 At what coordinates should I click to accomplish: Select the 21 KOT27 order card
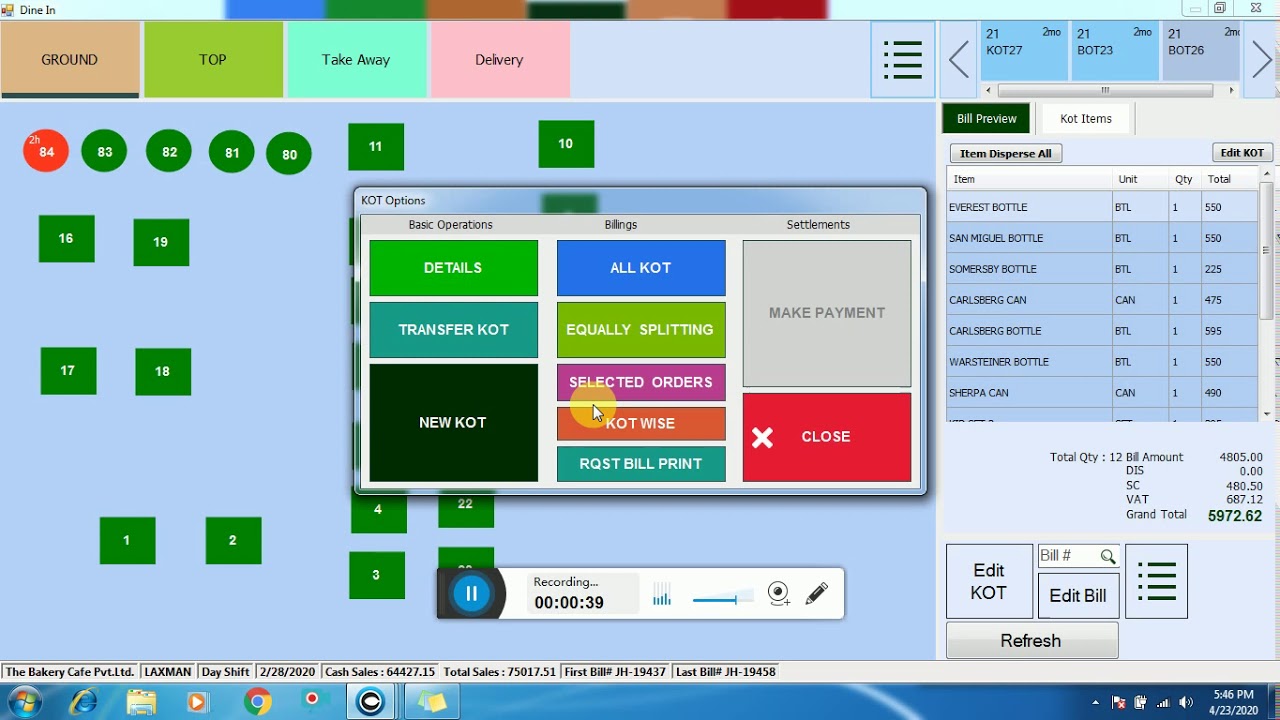pos(1024,52)
